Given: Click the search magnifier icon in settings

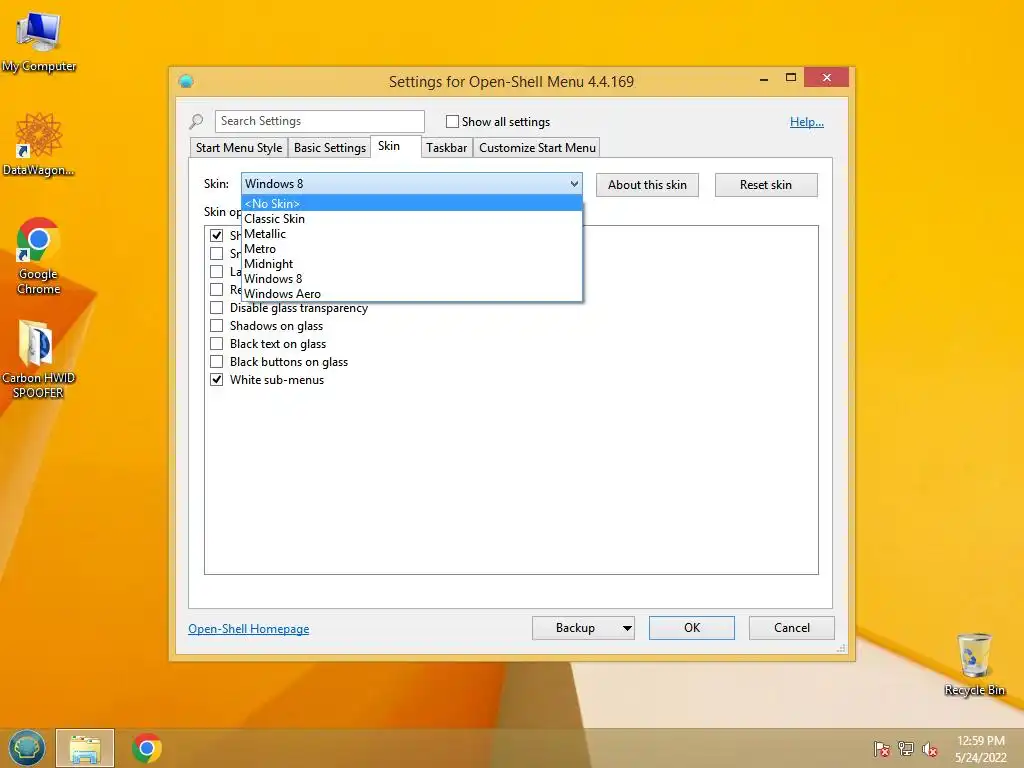Looking at the screenshot, I should [197, 121].
